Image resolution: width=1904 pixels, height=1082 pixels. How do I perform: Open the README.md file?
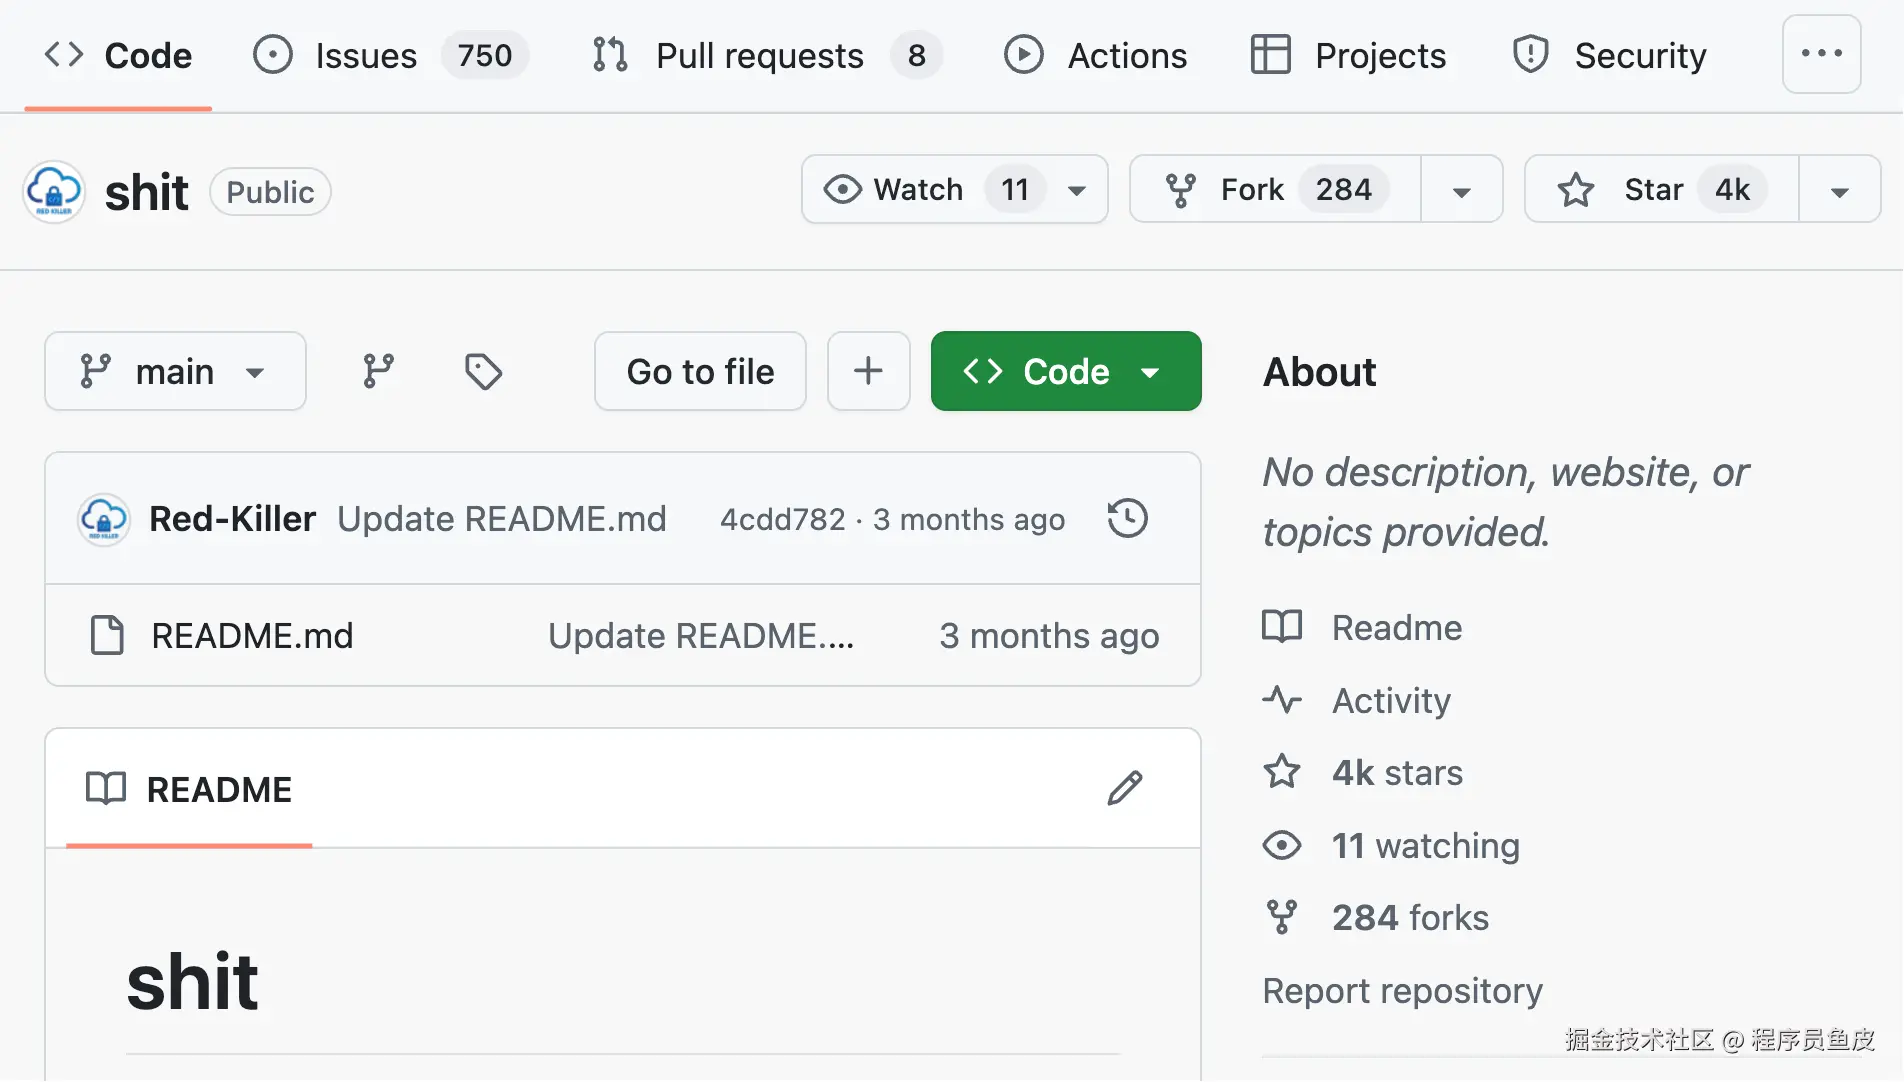tap(252, 635)
